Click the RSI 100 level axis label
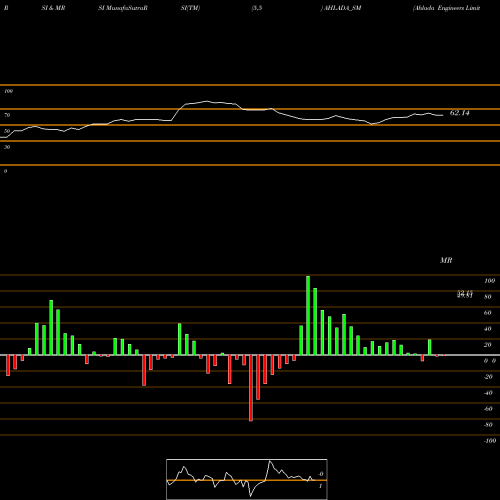 point(9,91)
